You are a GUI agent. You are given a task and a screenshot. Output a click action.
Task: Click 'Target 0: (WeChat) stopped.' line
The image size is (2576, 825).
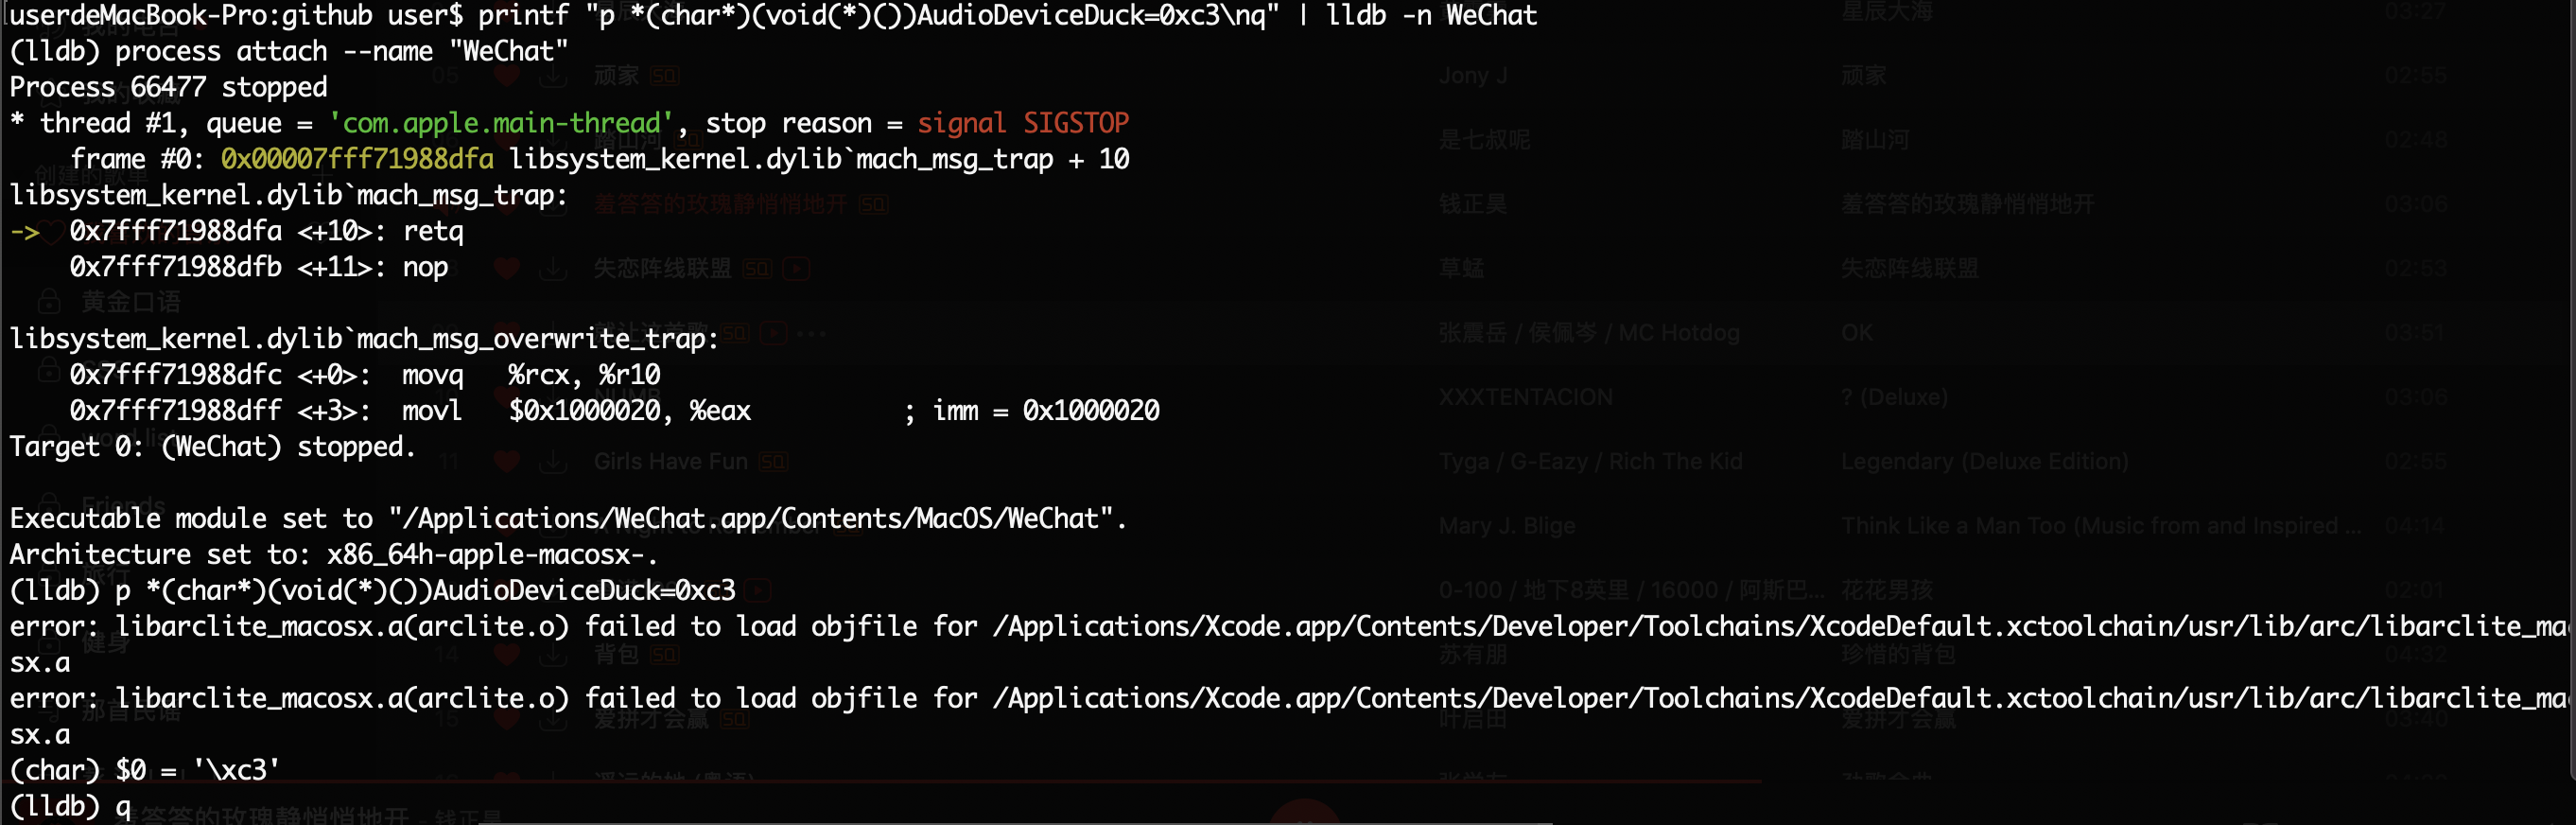click(212, 447)
